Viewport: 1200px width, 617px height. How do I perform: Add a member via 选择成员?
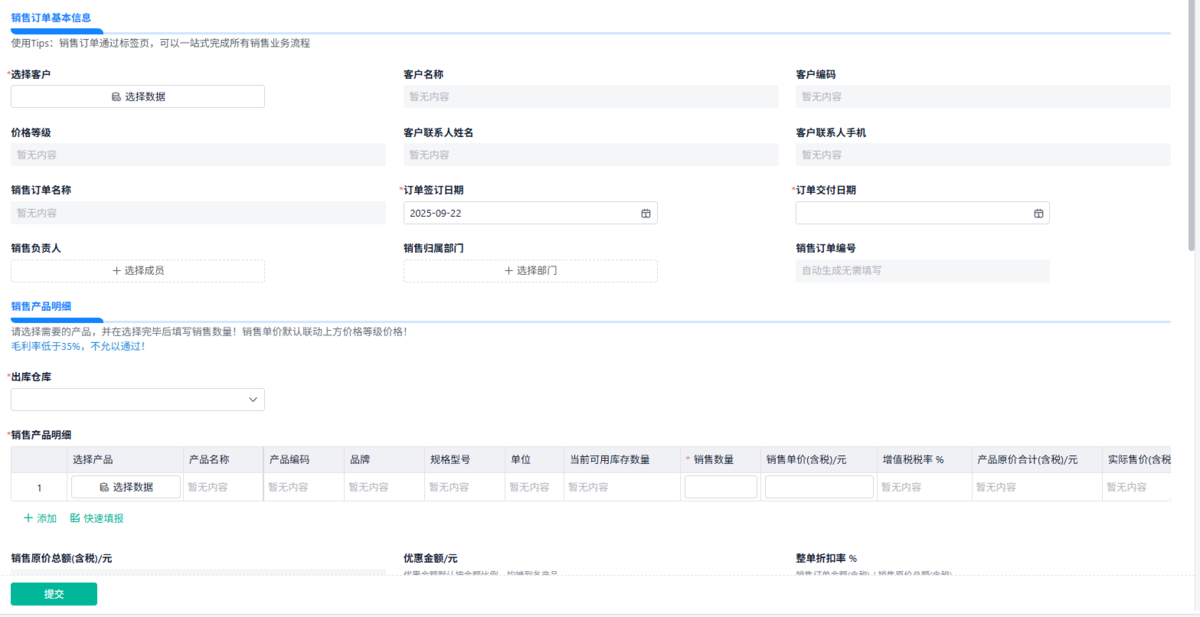coord(138,271)
